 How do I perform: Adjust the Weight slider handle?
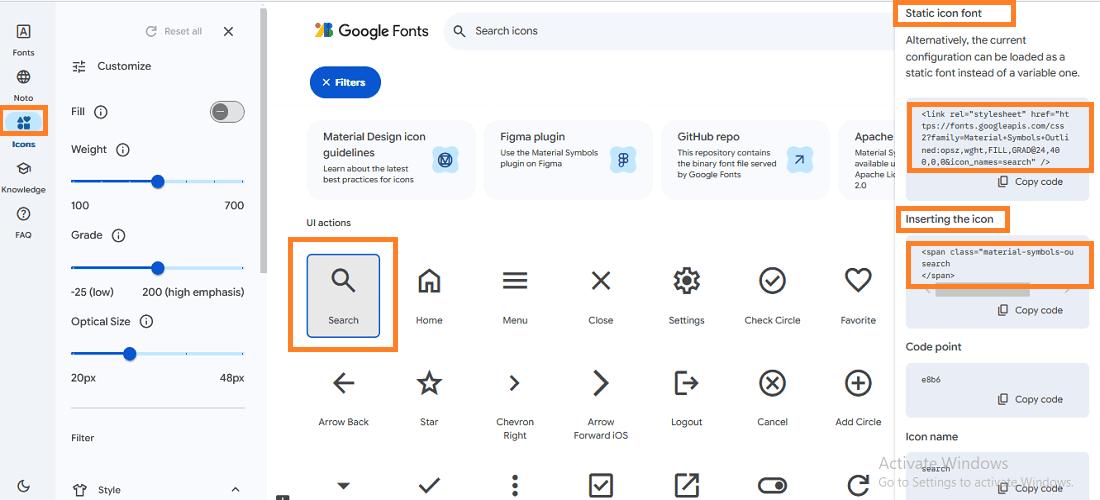tap(158, 182)
